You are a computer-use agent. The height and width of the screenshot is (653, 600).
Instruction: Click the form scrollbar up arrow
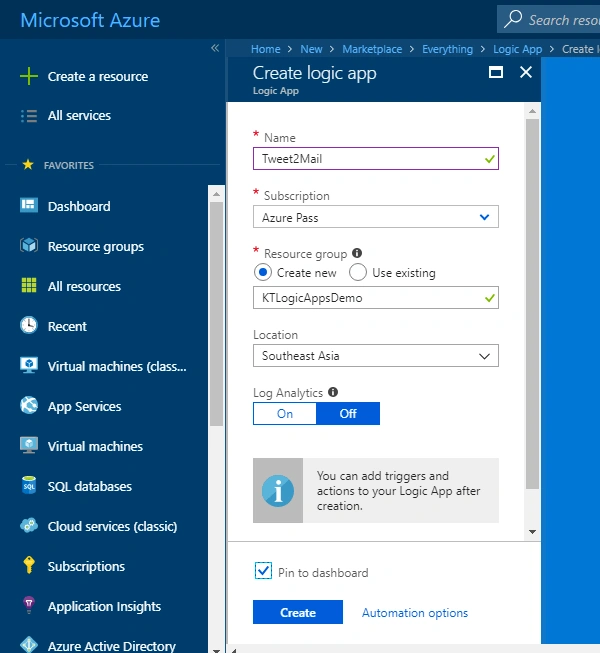[x=532, y=111]
